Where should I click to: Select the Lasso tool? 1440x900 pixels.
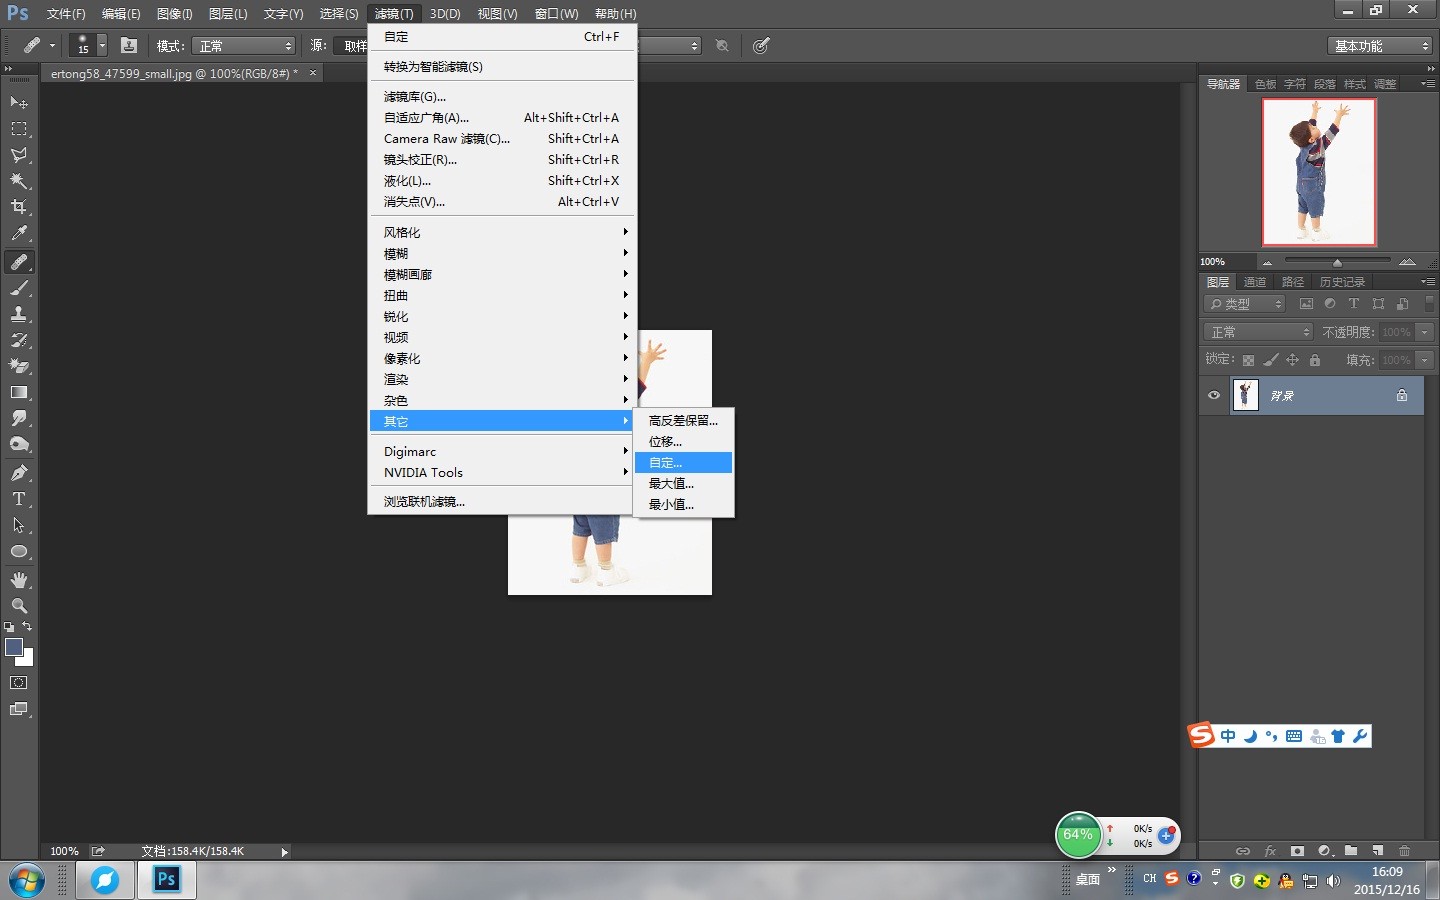19,155
